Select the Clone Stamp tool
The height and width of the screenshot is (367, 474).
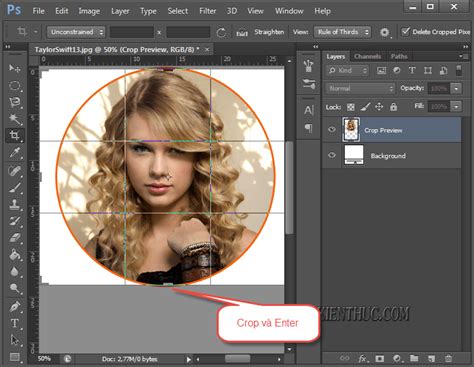point(14,204)
